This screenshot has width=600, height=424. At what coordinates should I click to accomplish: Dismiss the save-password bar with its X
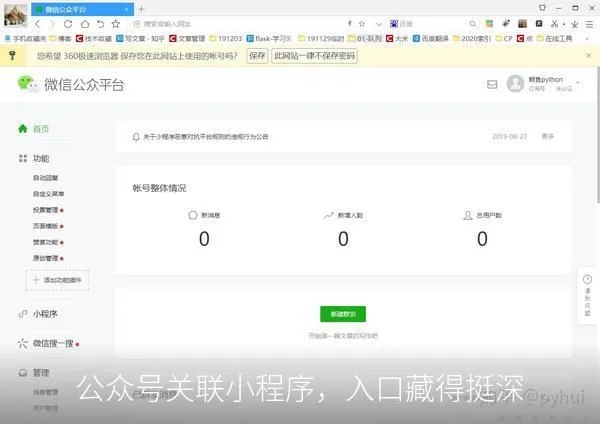tap(589, 55)
